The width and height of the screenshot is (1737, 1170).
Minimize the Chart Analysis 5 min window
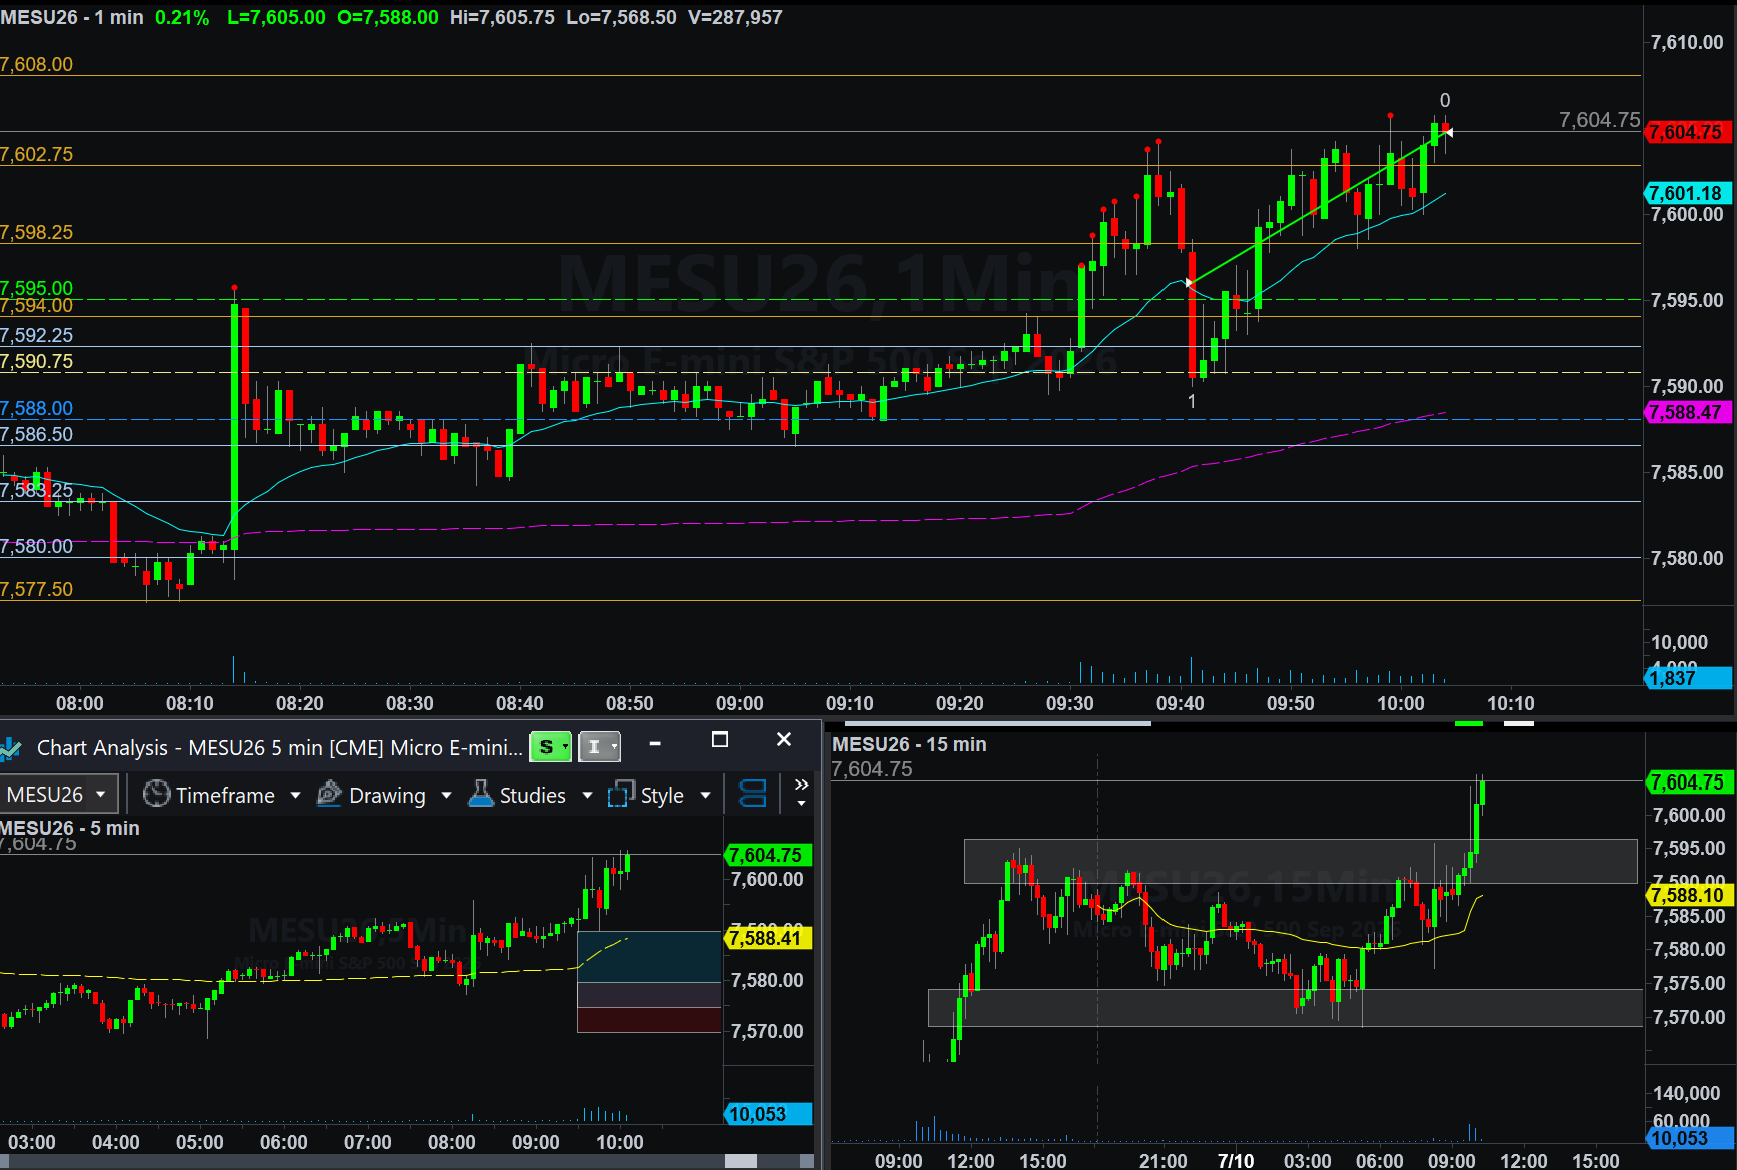tap(655, 743)
